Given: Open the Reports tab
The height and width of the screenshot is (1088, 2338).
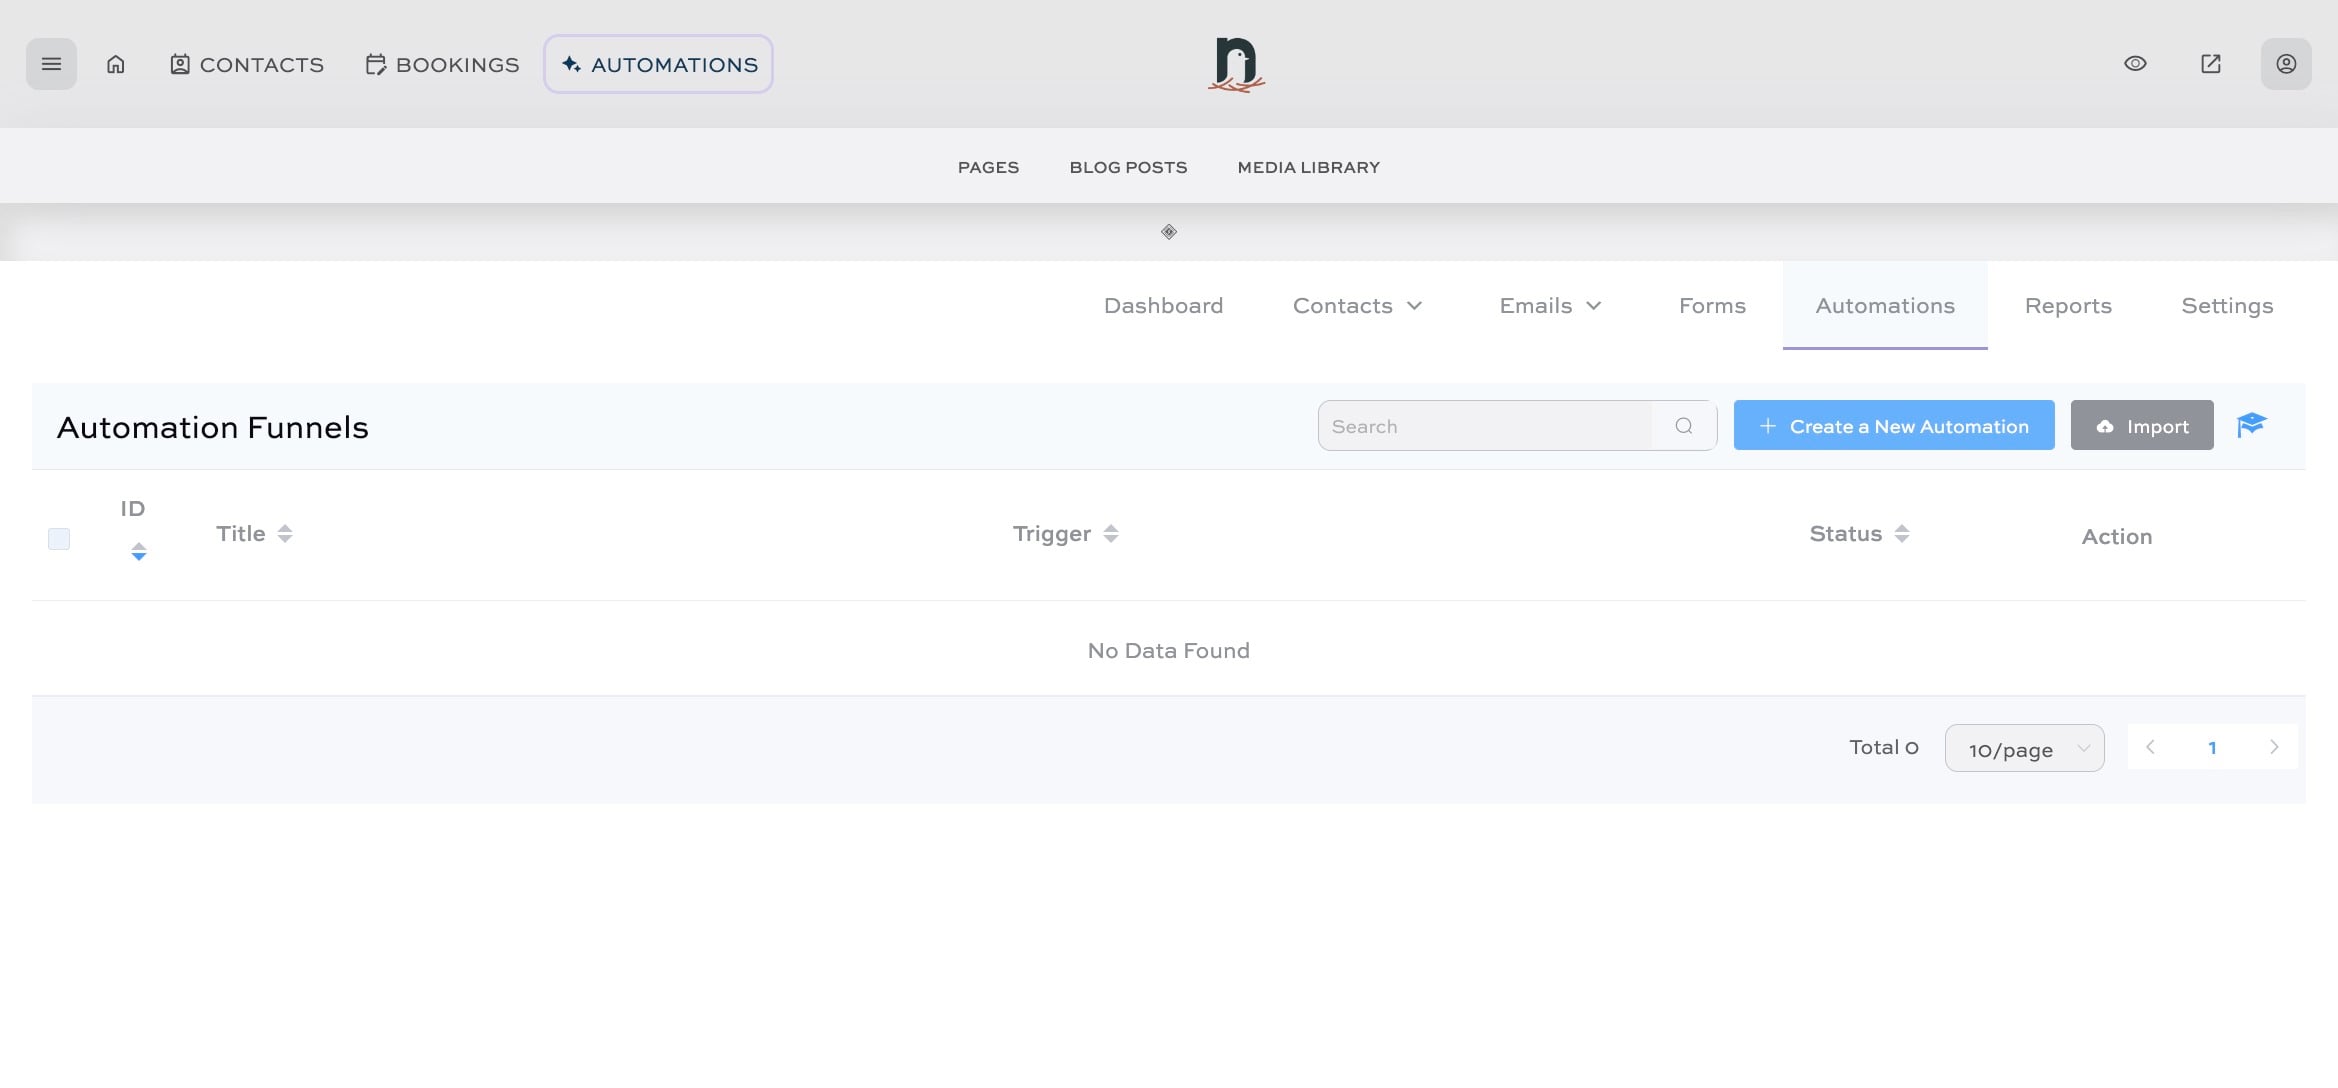Looking at the screenshot, I should pyautogui.click(x=2068, y=305).
